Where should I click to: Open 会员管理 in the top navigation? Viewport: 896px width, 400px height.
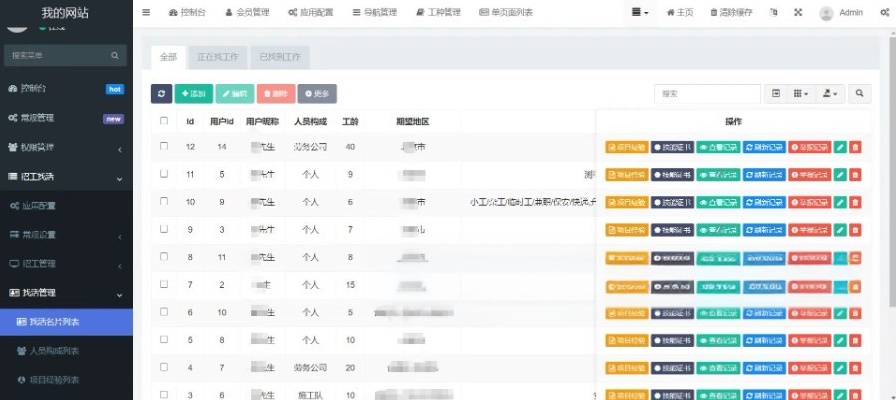[247, 13]
